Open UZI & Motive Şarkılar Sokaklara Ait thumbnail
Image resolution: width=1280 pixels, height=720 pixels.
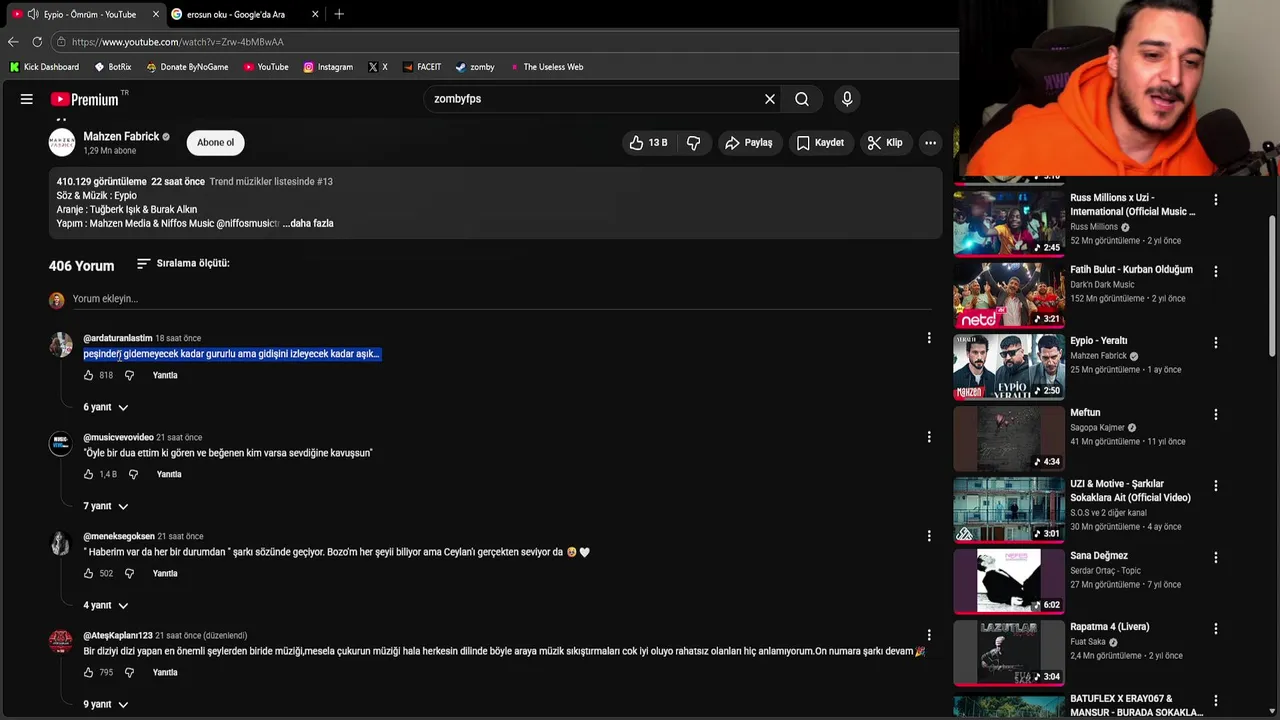point(1009,509)
